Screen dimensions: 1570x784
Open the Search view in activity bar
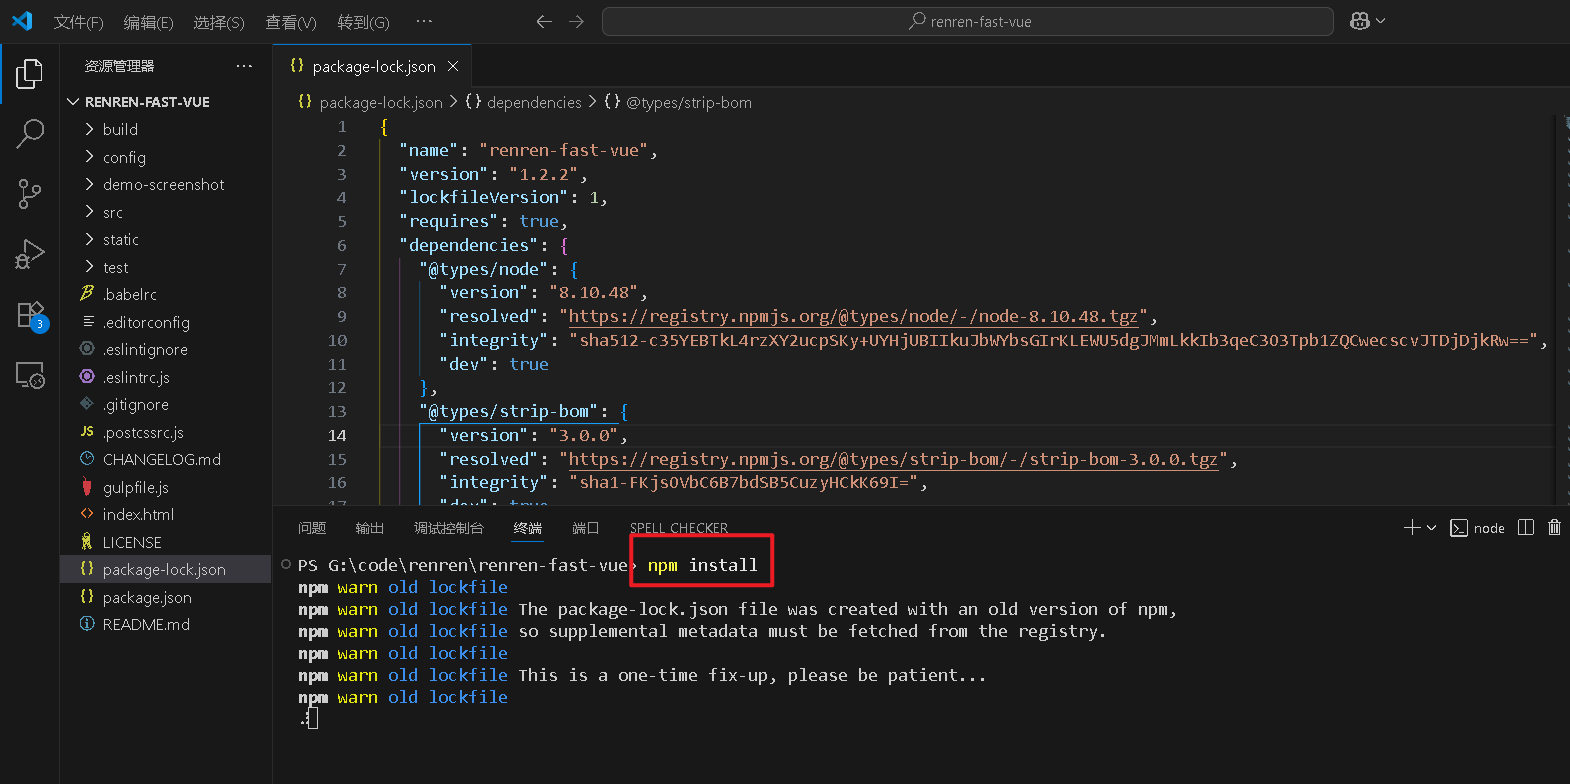[x=30, y=133]
